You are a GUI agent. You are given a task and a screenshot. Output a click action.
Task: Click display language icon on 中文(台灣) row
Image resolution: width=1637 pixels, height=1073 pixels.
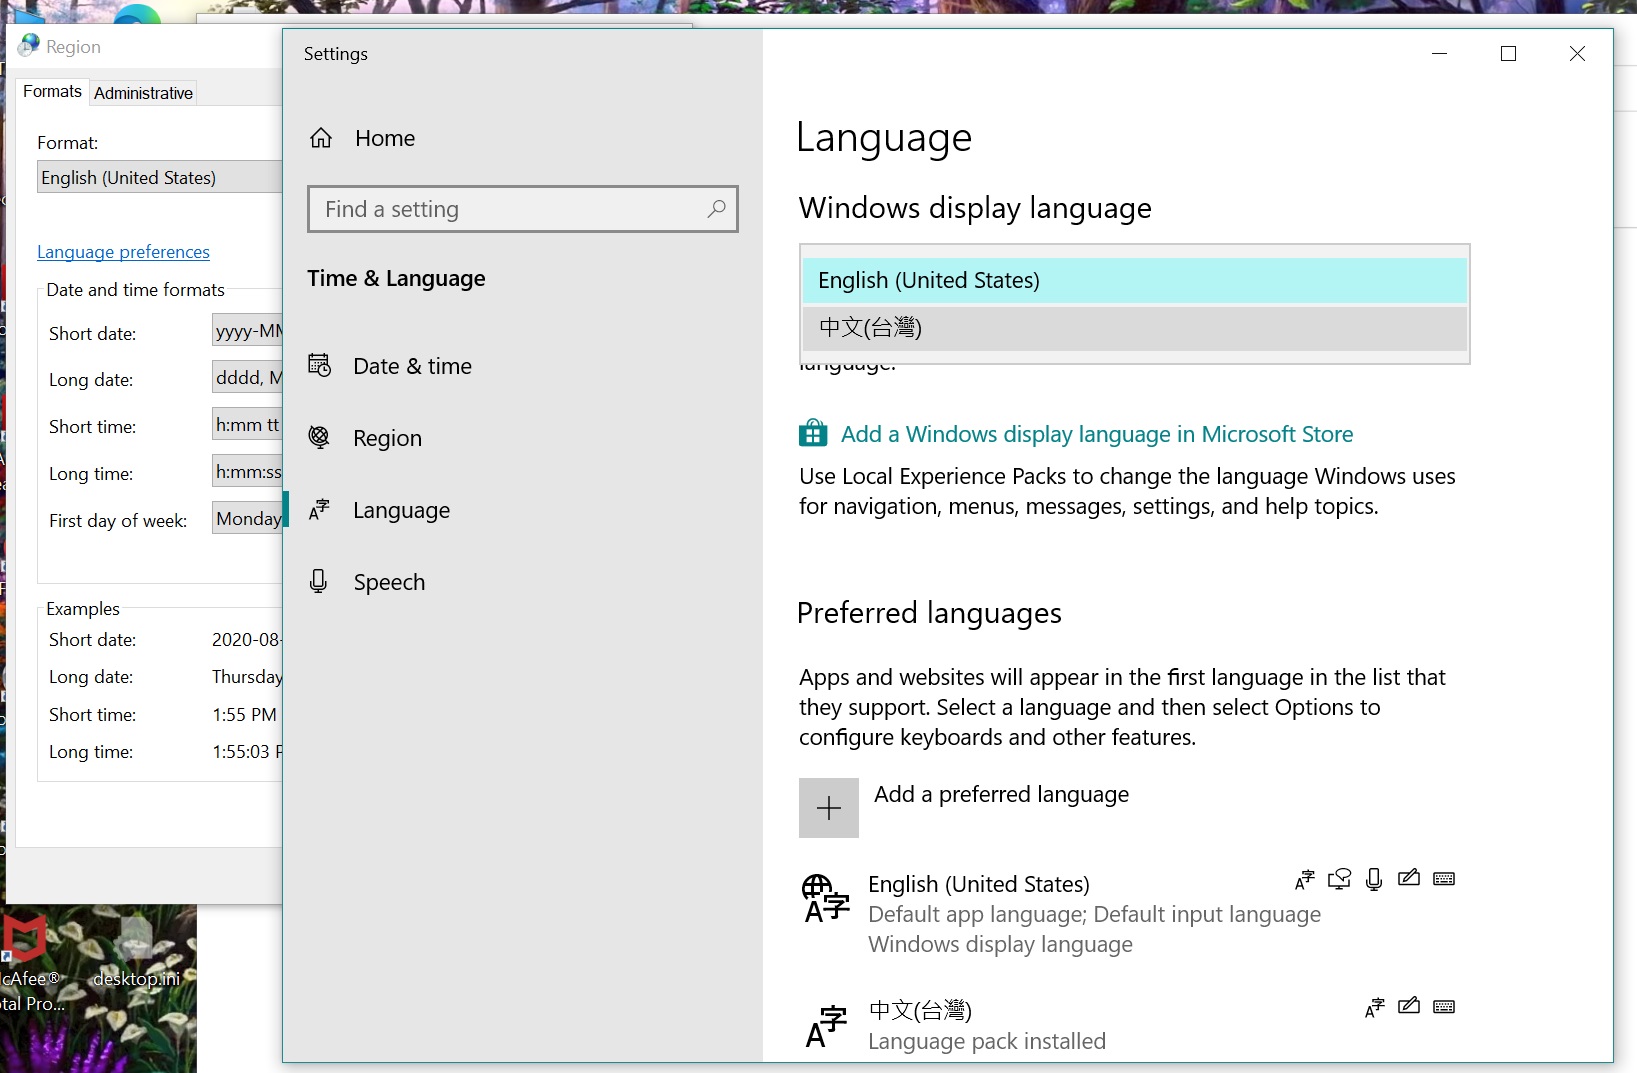point(1374,1007)
